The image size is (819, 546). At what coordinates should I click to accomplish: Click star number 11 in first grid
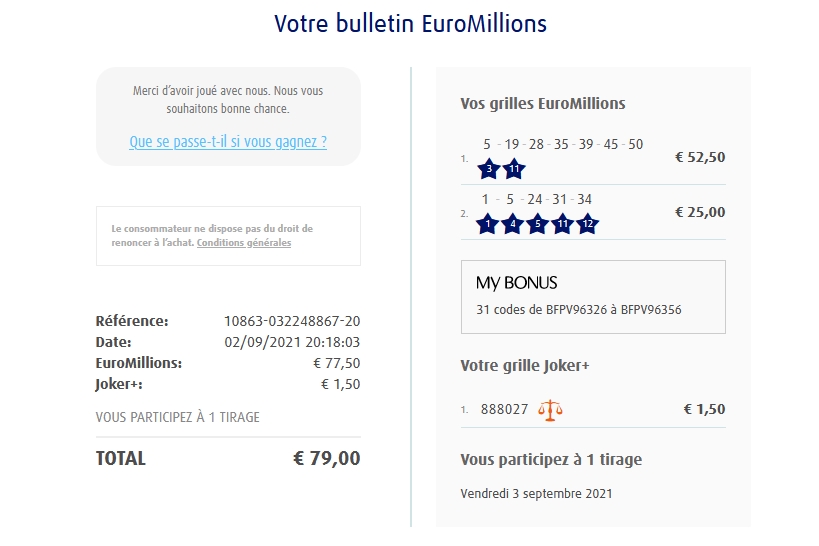pyautogui.click(x=514, y=169)
